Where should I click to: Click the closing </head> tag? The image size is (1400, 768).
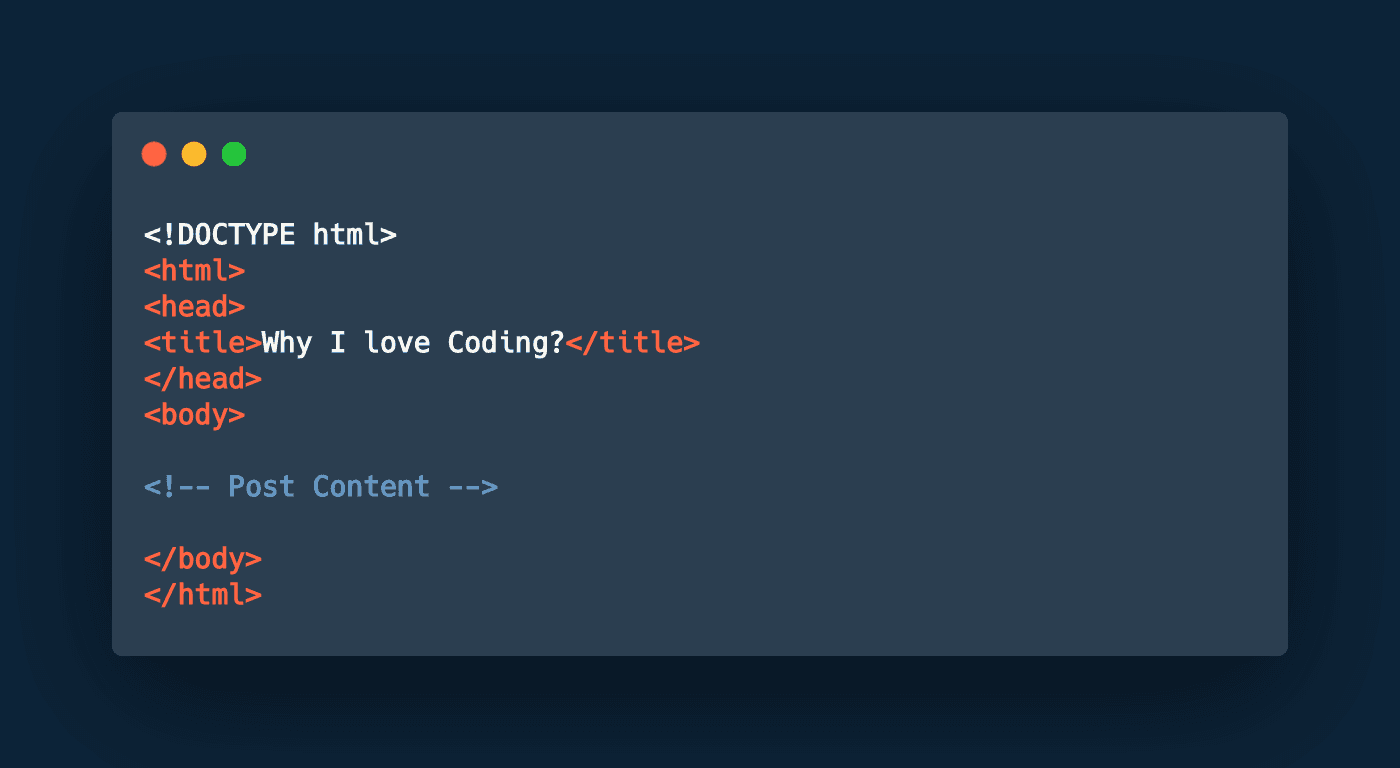(x=203, y=379)
